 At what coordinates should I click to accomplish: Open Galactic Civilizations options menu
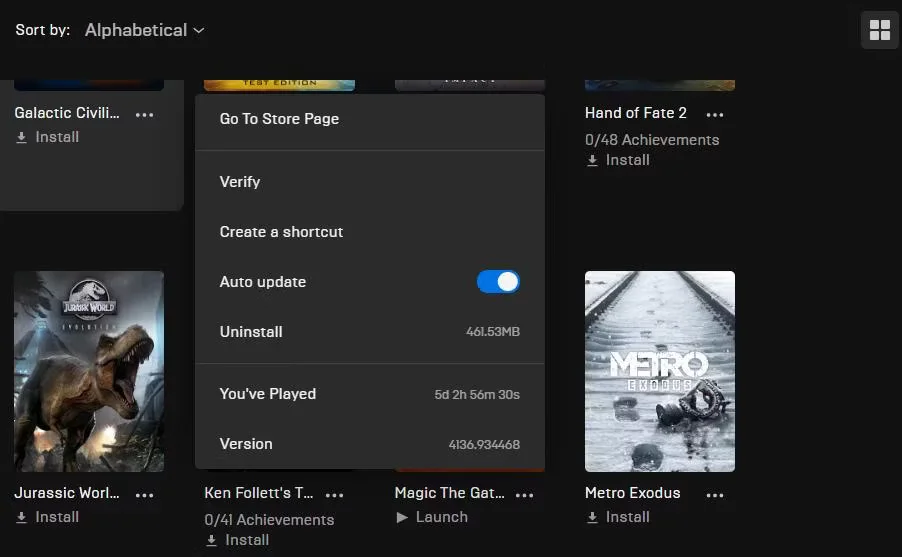coord(144,115)
